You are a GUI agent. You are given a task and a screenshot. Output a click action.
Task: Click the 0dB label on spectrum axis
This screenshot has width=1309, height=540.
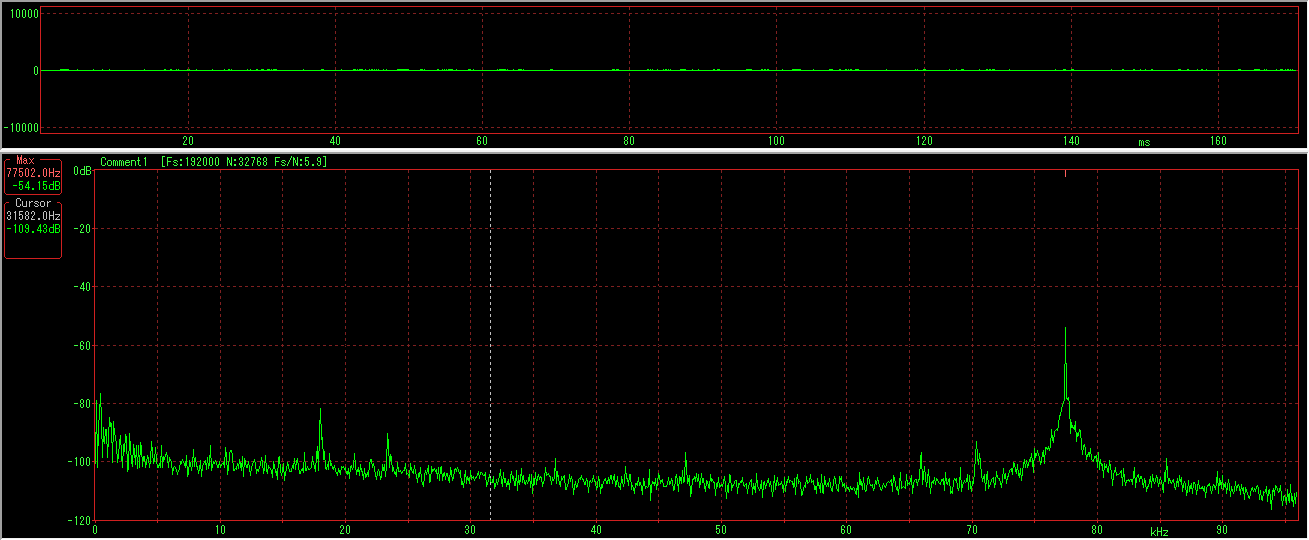[84, 171]
